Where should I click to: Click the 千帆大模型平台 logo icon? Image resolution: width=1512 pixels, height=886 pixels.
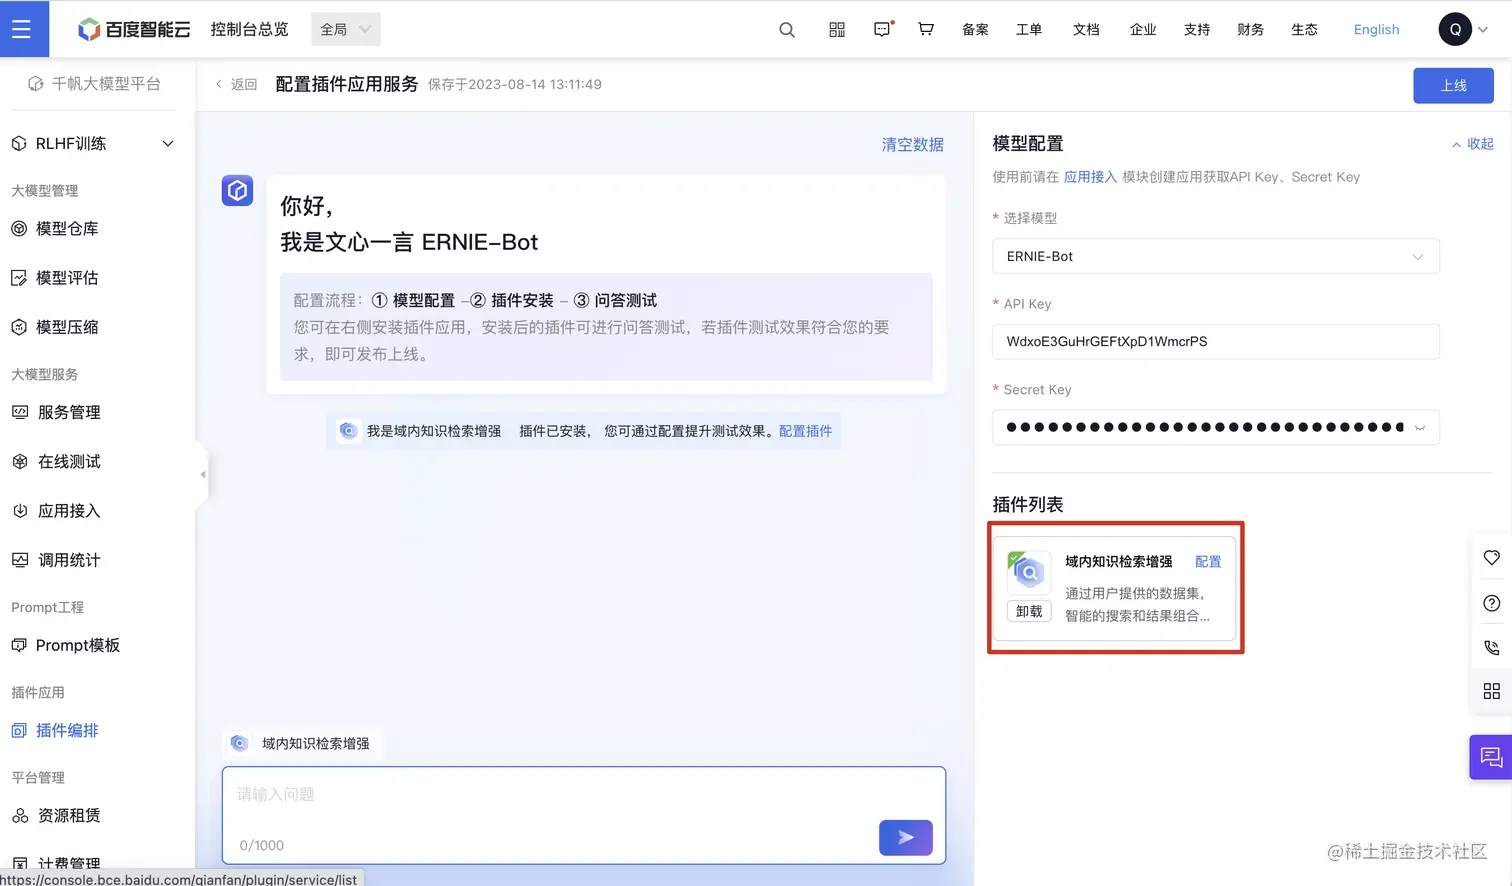[x=36, y=84]
